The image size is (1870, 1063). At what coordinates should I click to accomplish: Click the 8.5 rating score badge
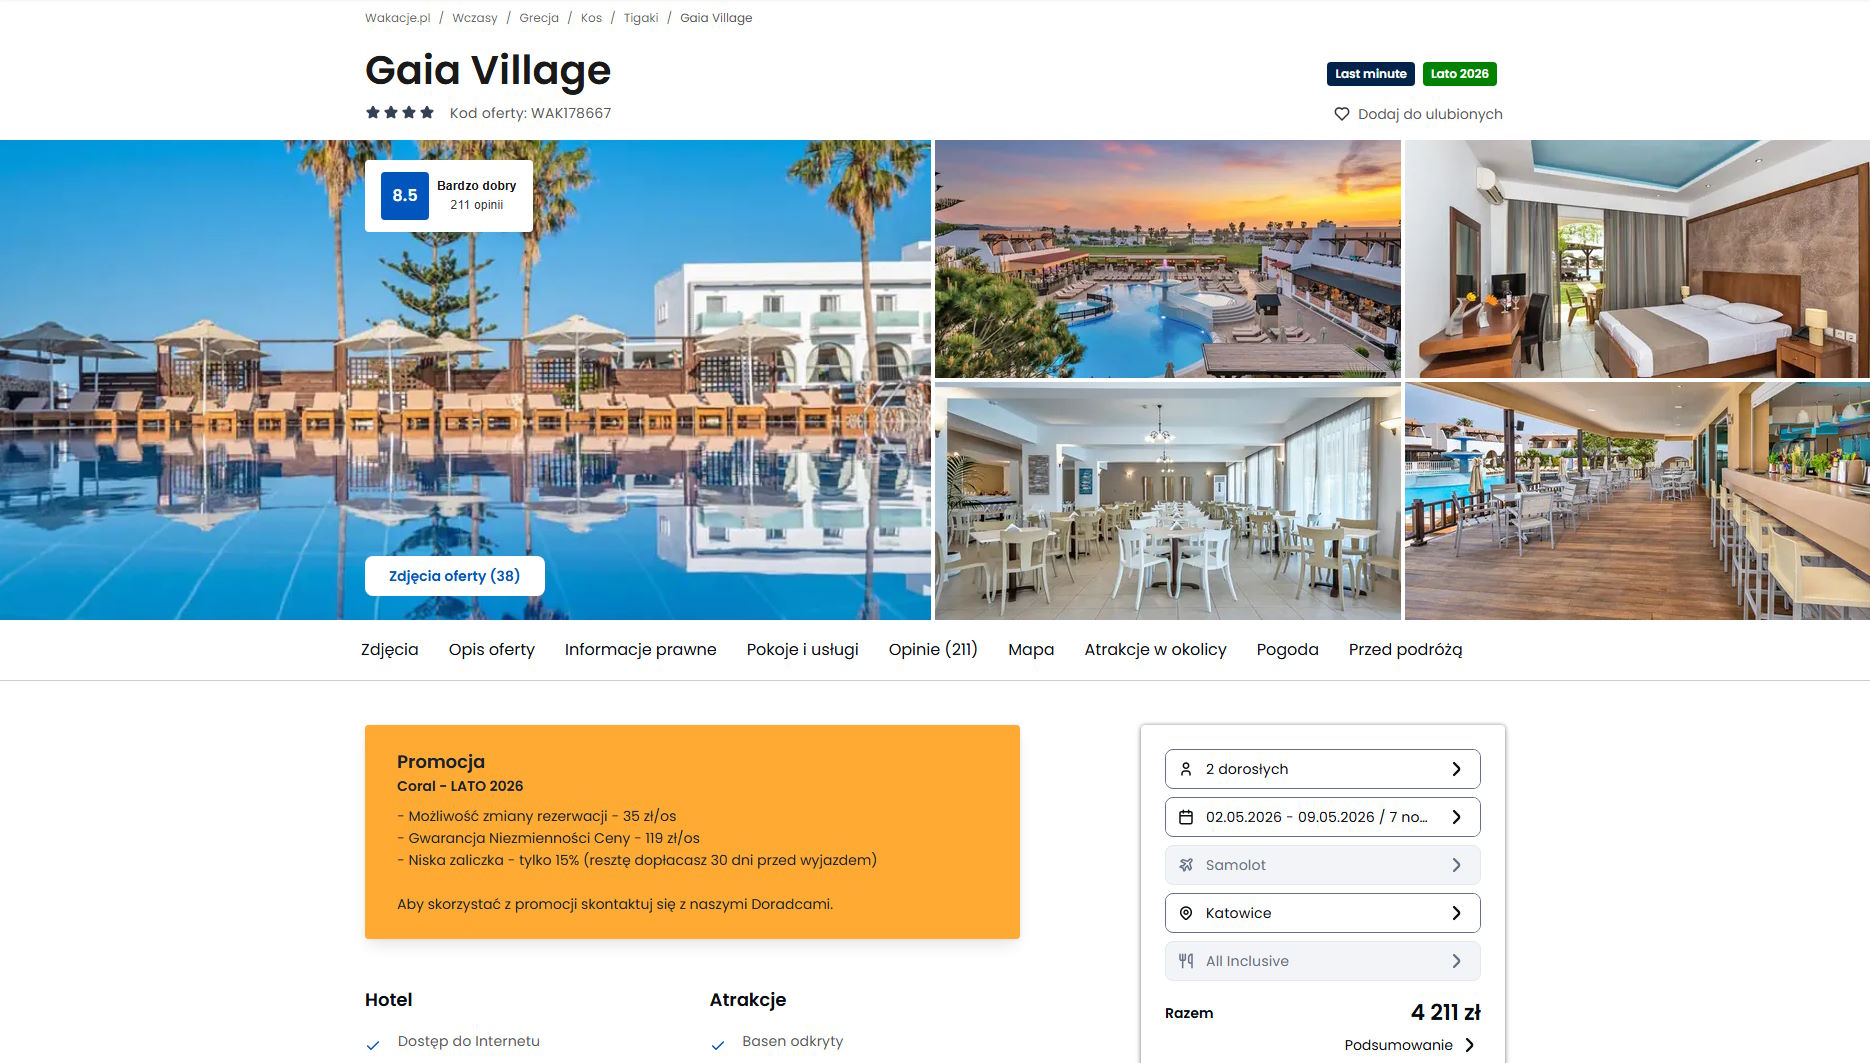[x=405, y=196]
